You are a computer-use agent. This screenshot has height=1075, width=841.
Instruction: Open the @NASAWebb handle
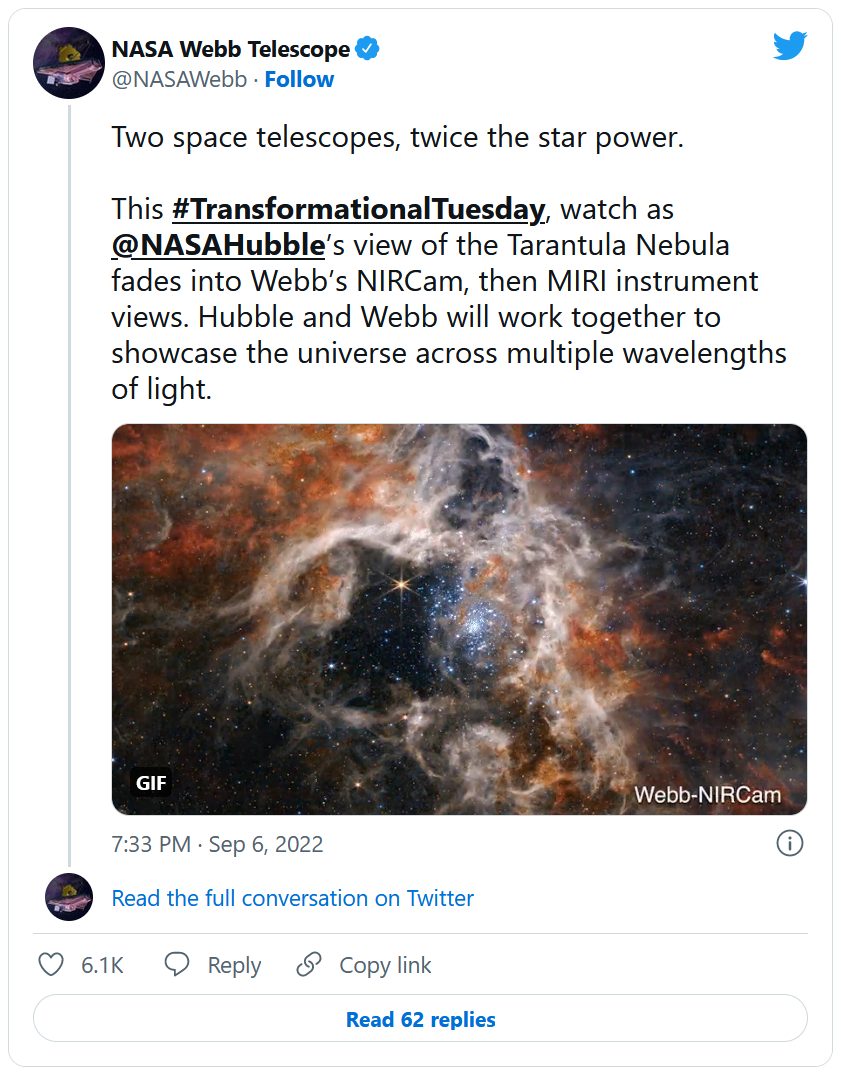(179, 80)
